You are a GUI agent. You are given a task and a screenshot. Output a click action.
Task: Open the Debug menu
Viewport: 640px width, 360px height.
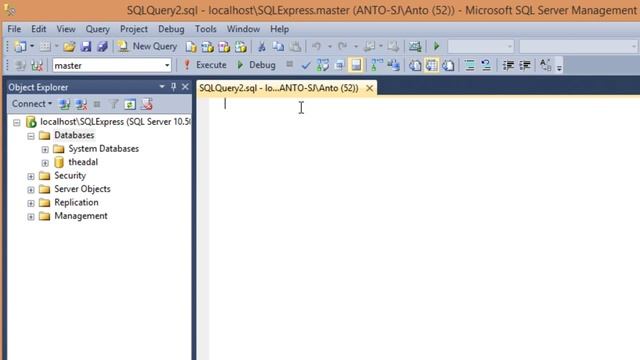pos(171,29)
